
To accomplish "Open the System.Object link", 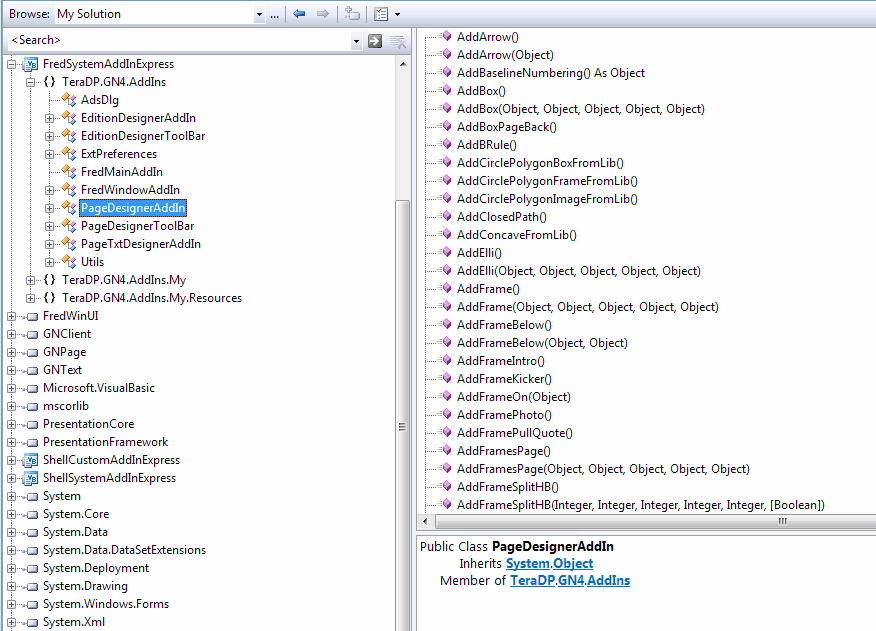I will click(549, 564).
